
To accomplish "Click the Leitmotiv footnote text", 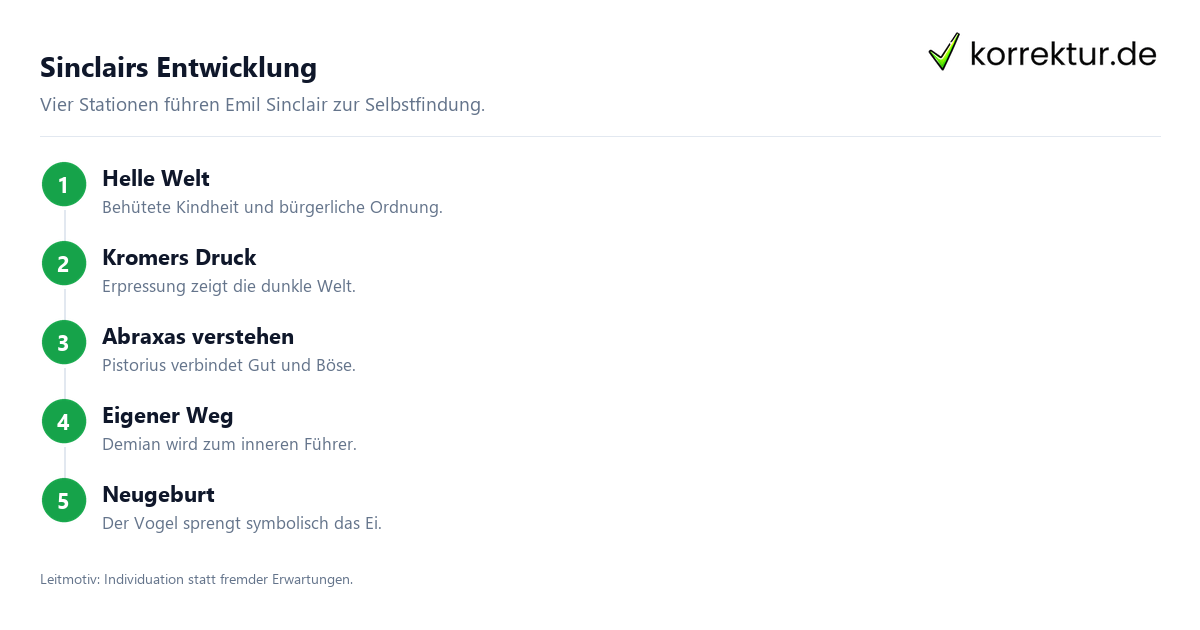I will [196, 580].
